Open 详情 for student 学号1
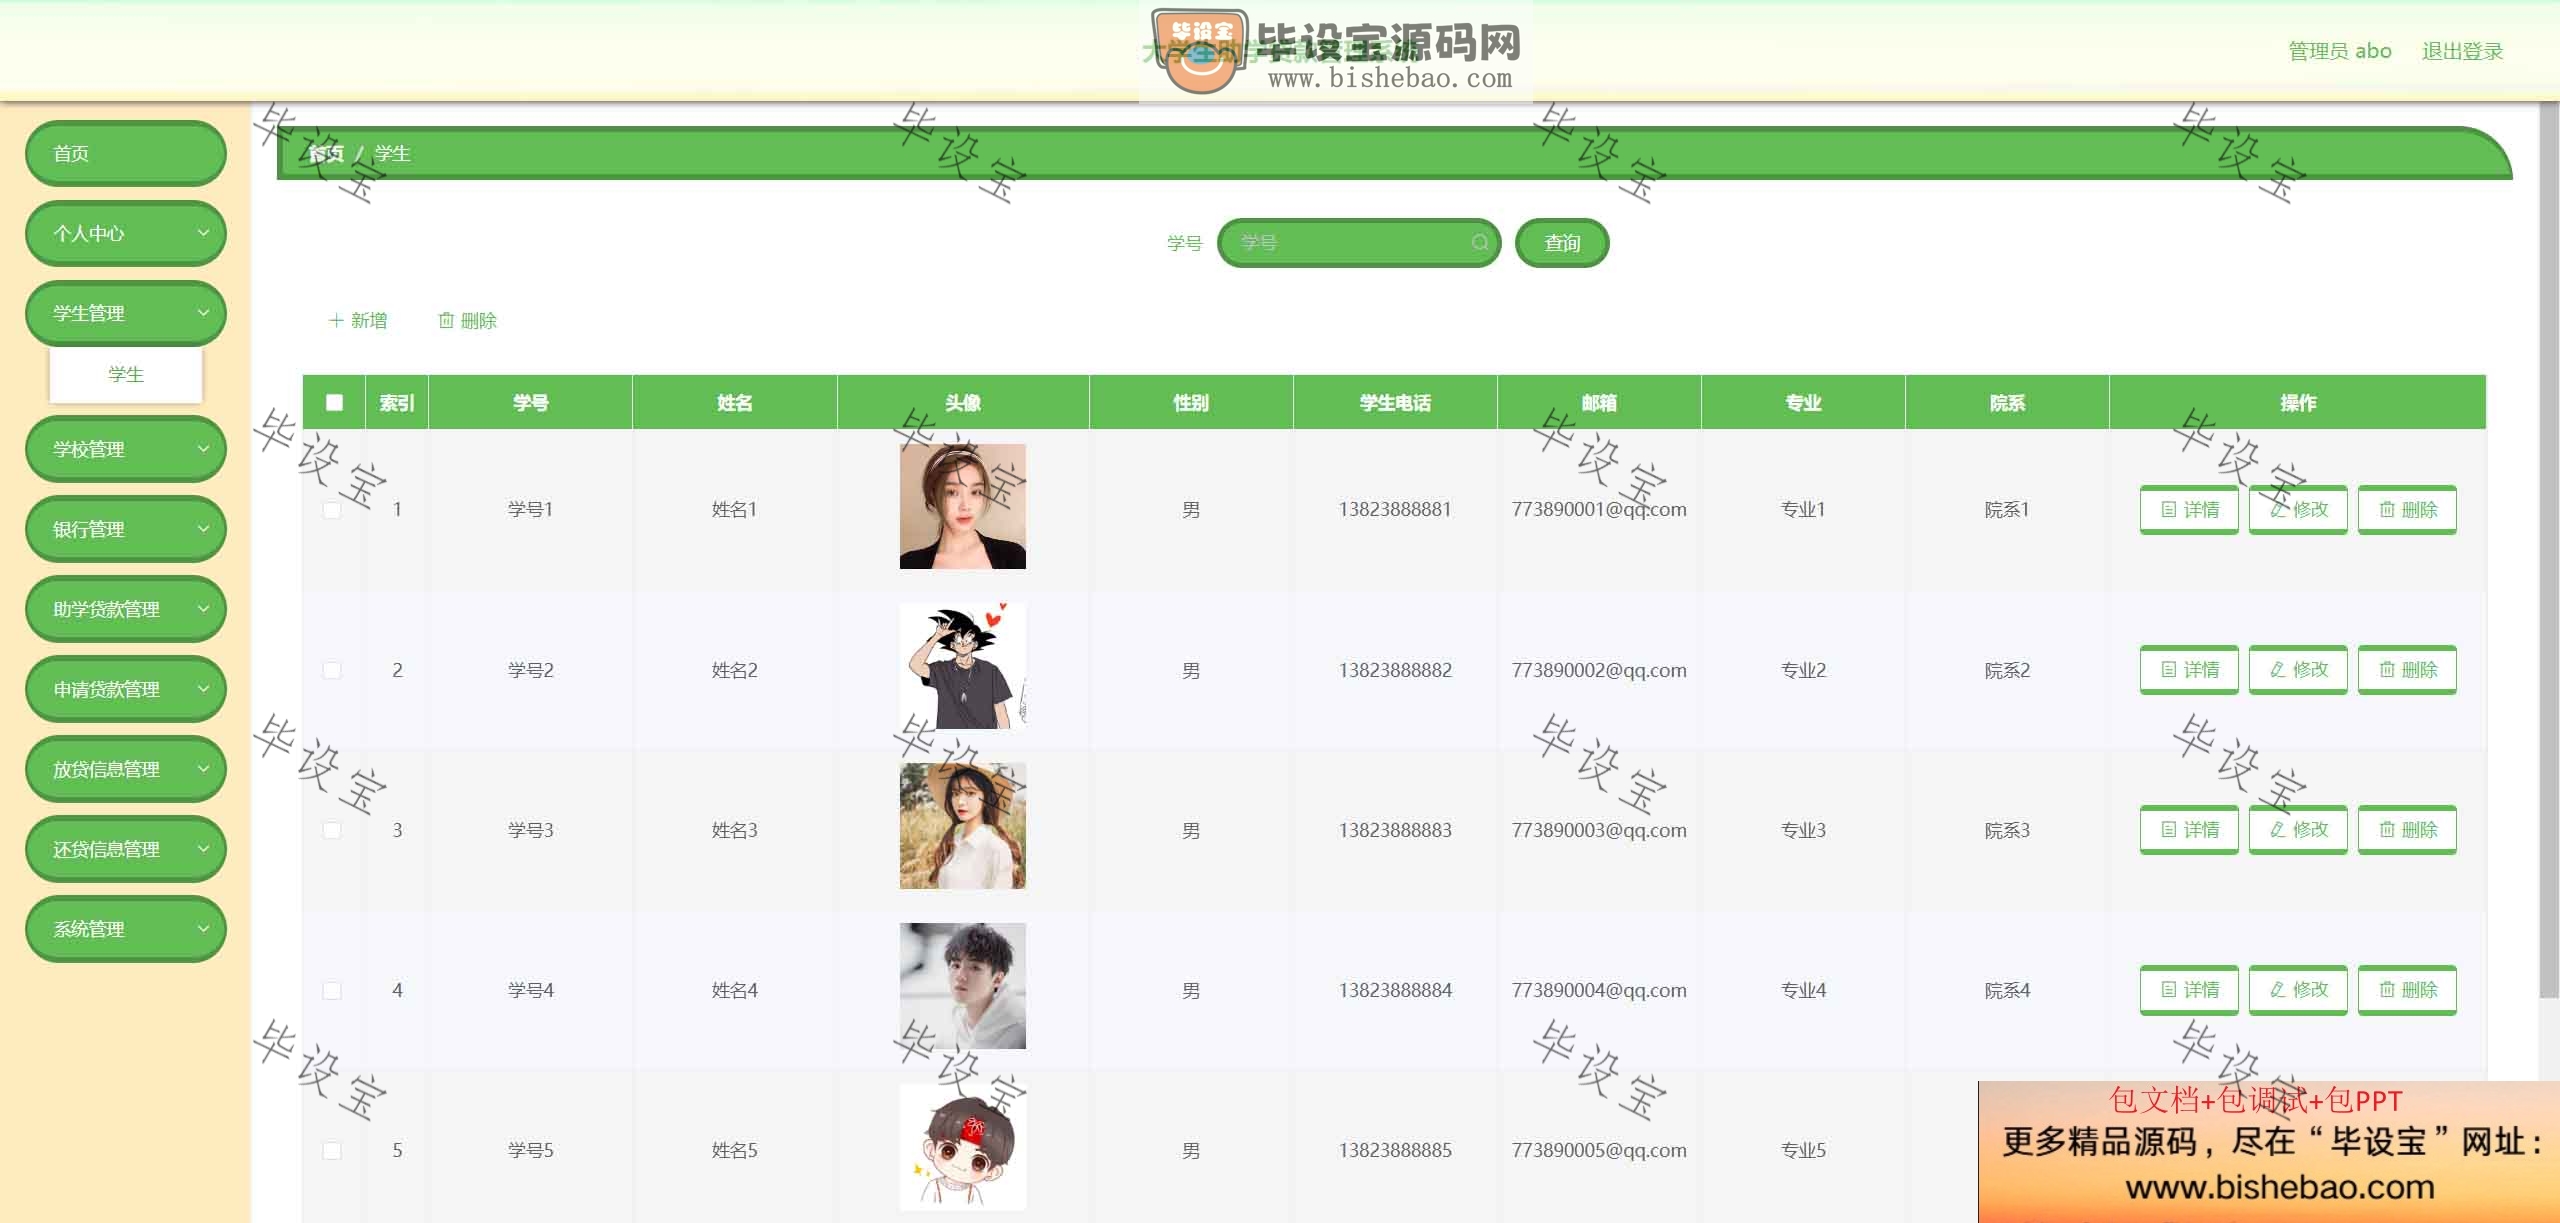2560x1223 pixels. [2189, 510]
